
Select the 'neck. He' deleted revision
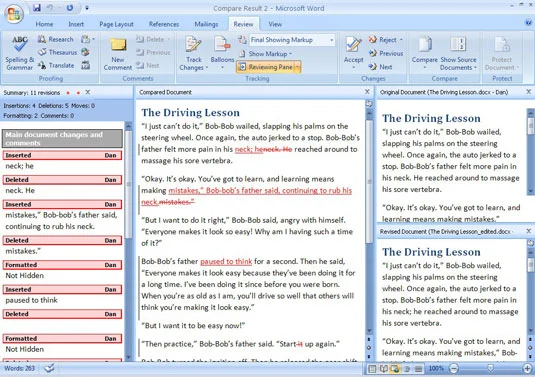click(x=62, y=185)
